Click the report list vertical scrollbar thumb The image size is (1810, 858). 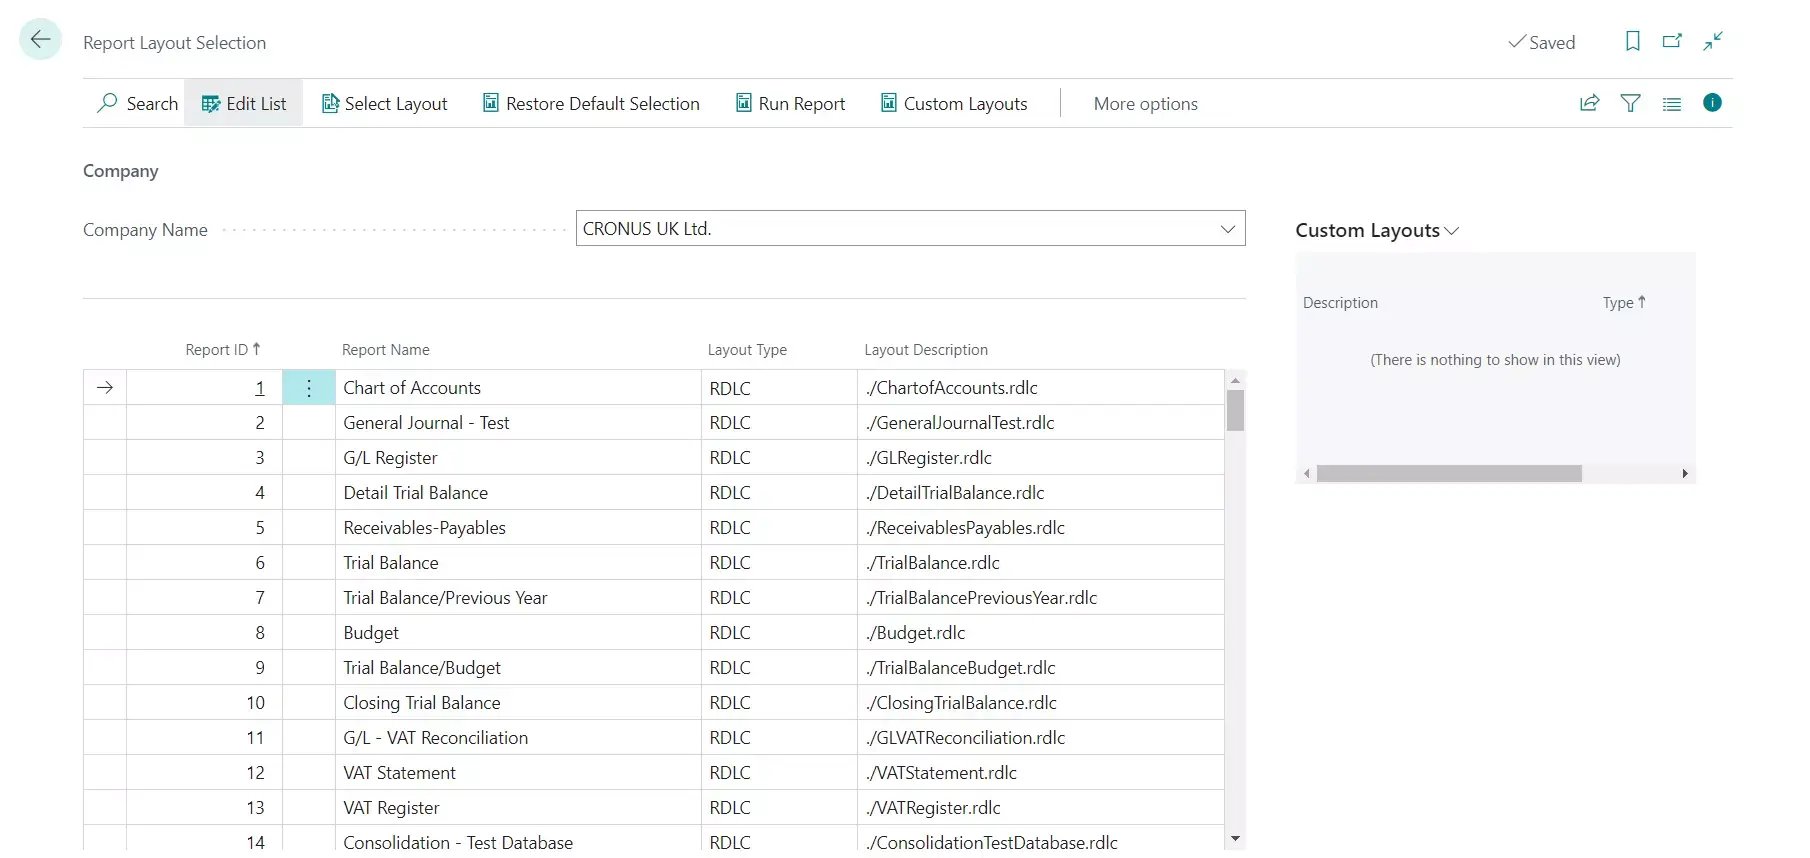tap(1235, 410)
